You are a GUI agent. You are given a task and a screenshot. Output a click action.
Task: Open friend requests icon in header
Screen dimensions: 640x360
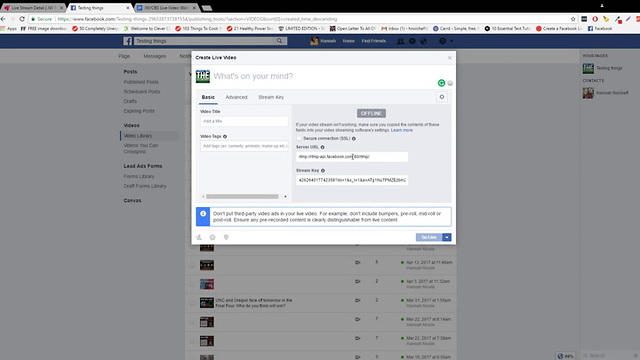click(x=400, y=41)
